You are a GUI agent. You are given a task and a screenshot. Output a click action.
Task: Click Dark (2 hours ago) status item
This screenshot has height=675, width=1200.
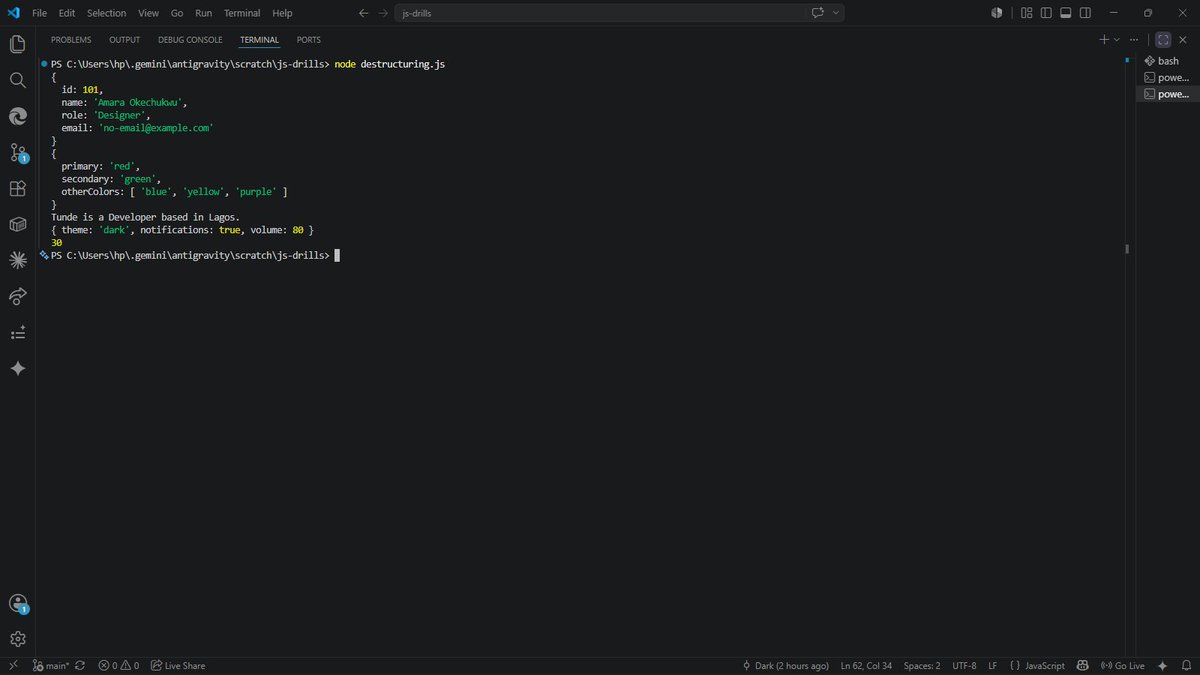pyautogui.click(x=785, y=665)
